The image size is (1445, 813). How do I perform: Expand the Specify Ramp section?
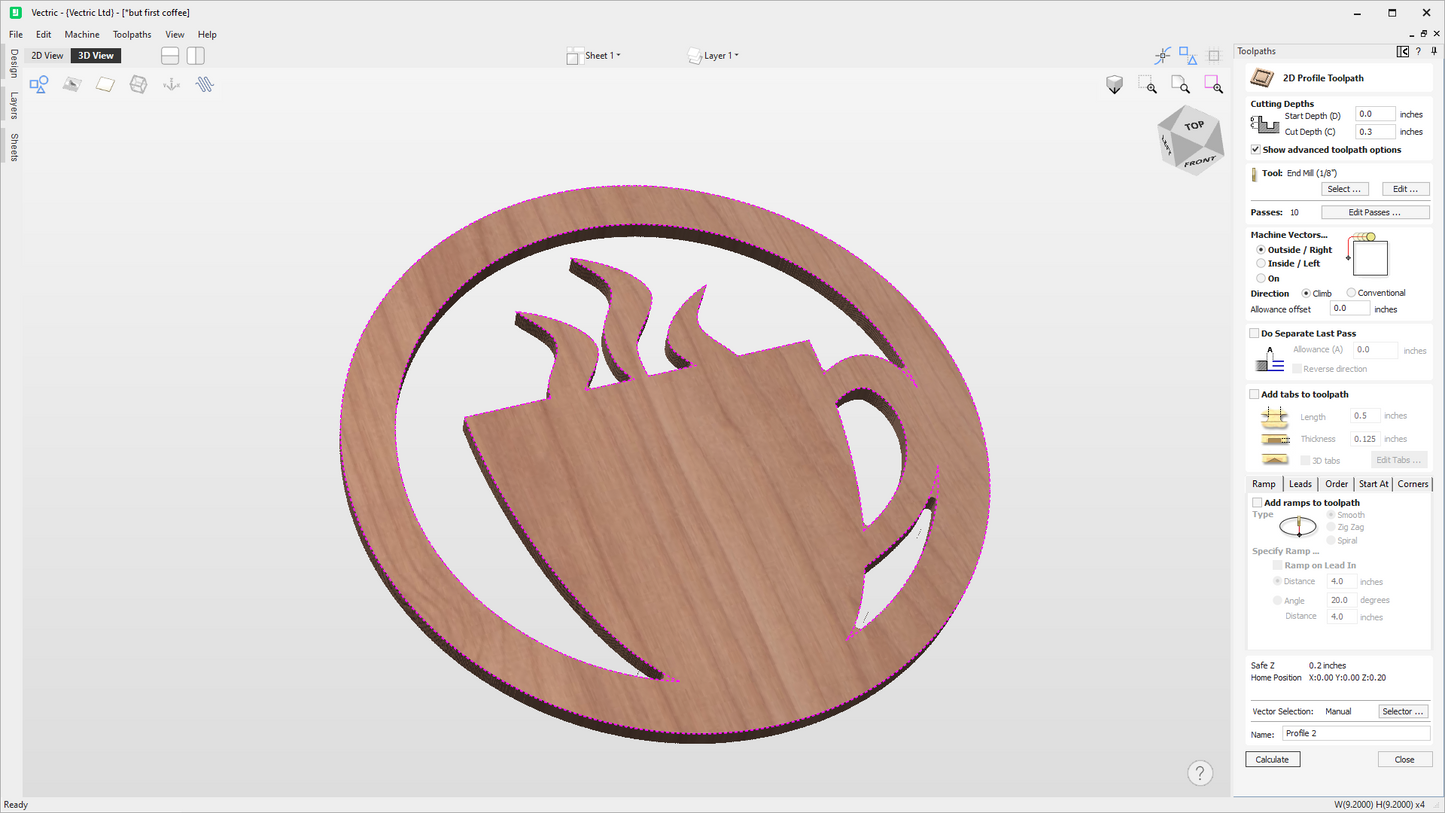[x=1285, y=550]
